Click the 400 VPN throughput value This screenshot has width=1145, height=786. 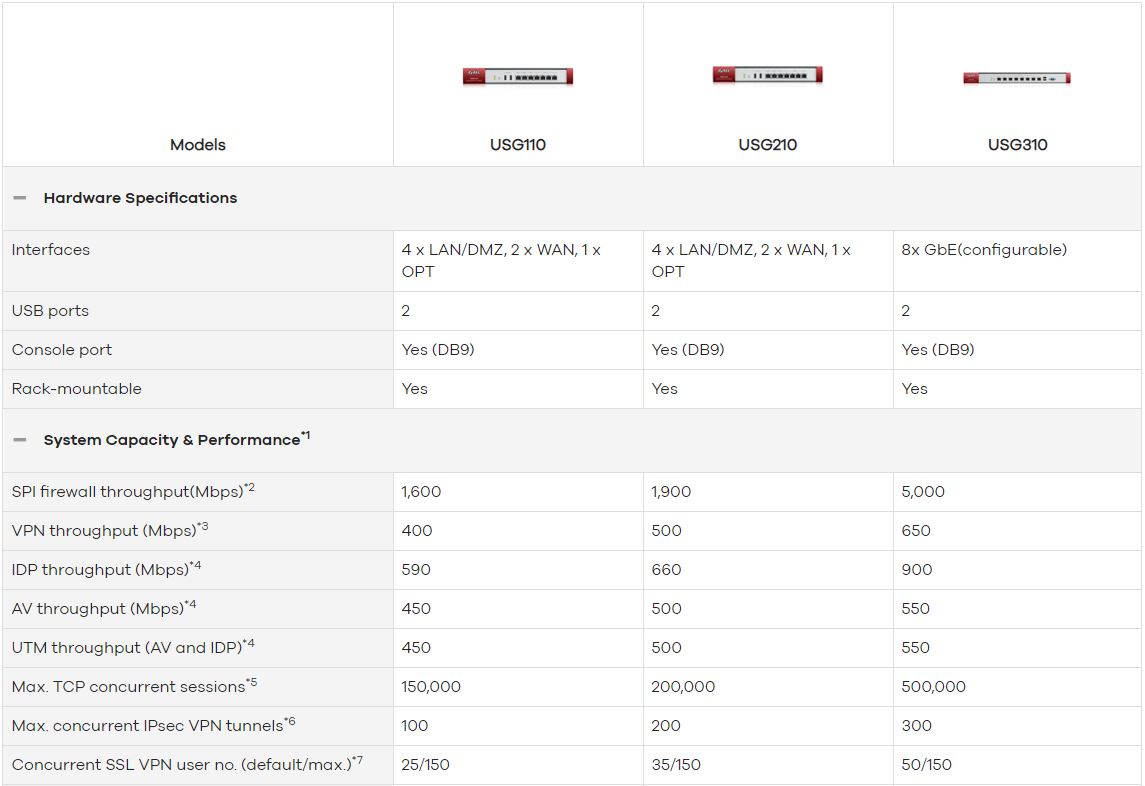[416, 530]
